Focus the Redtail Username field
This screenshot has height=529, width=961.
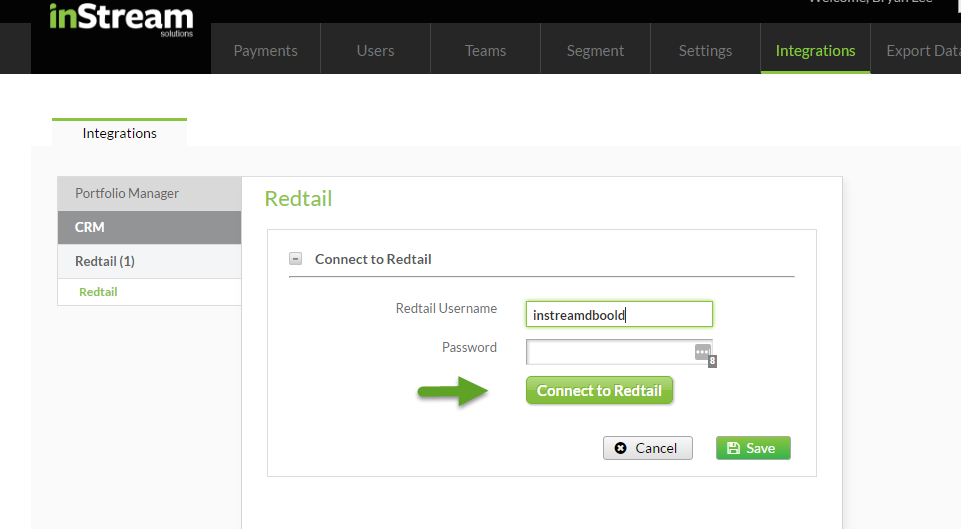(619, 314)
